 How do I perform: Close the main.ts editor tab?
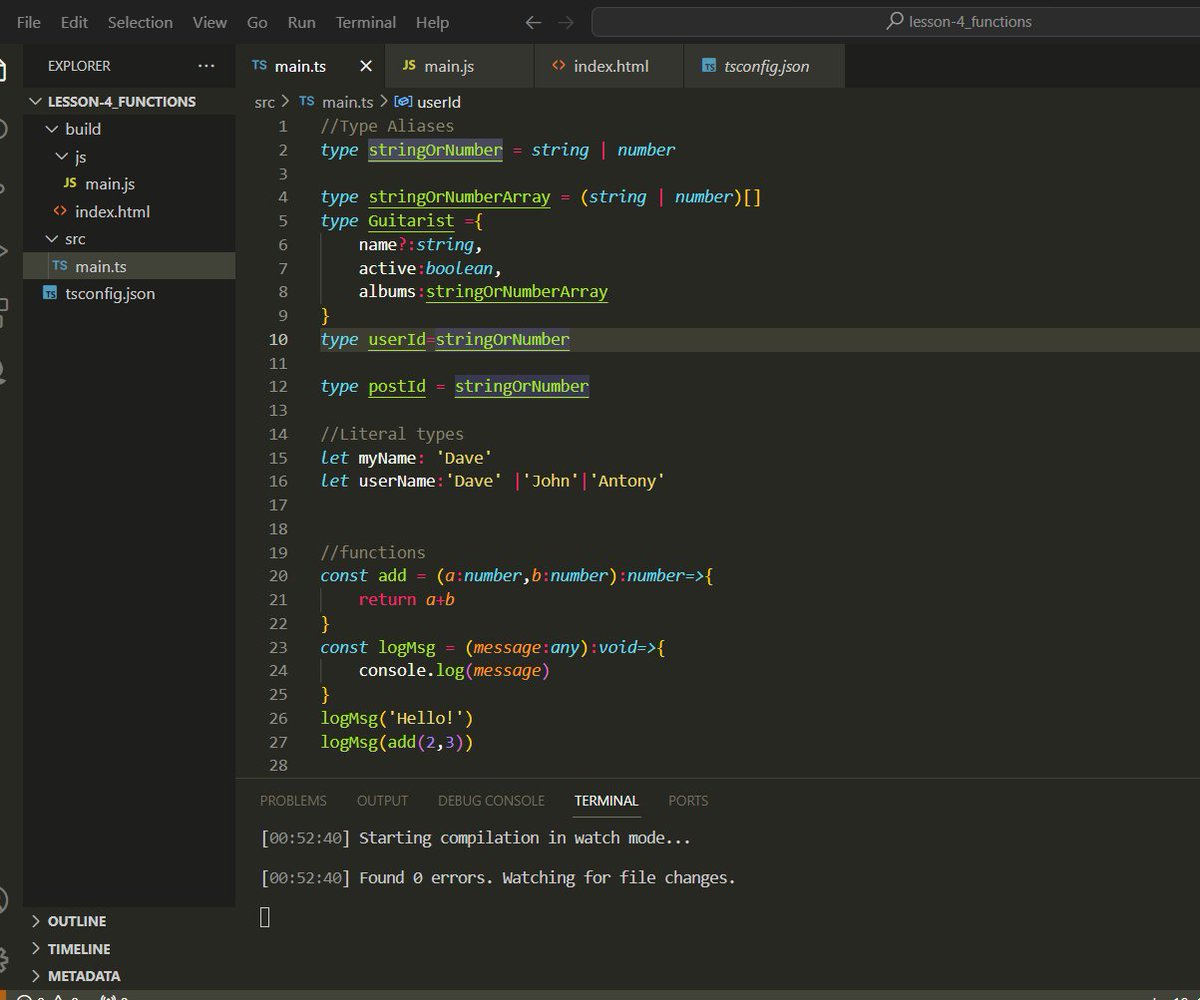[365, 65]
